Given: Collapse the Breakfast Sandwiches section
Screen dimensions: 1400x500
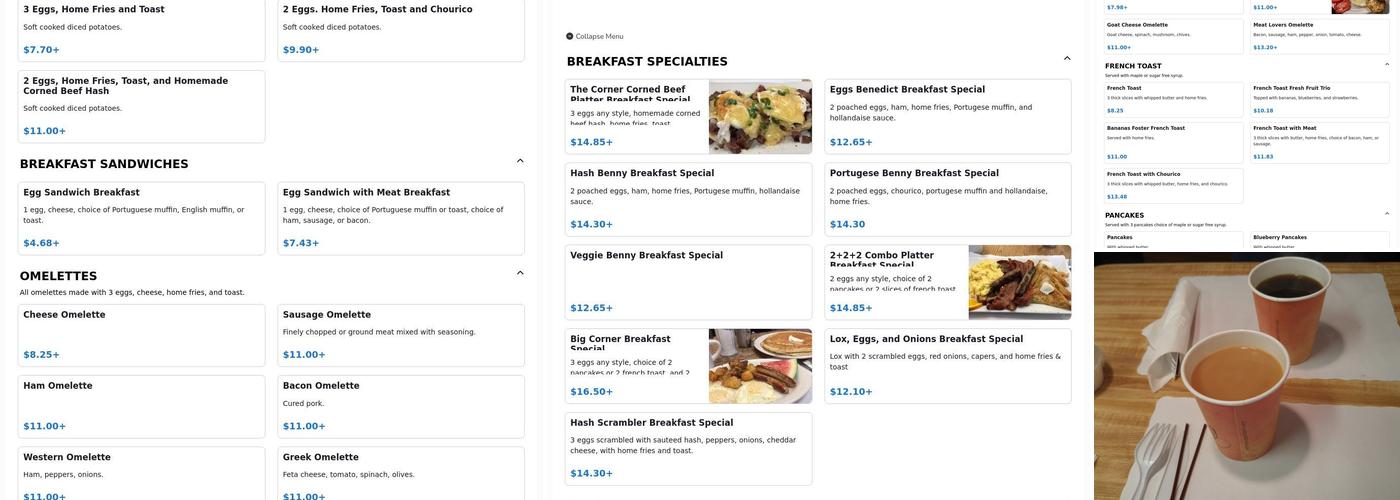Looking at the screenshot, I should [x=520, y=161].
